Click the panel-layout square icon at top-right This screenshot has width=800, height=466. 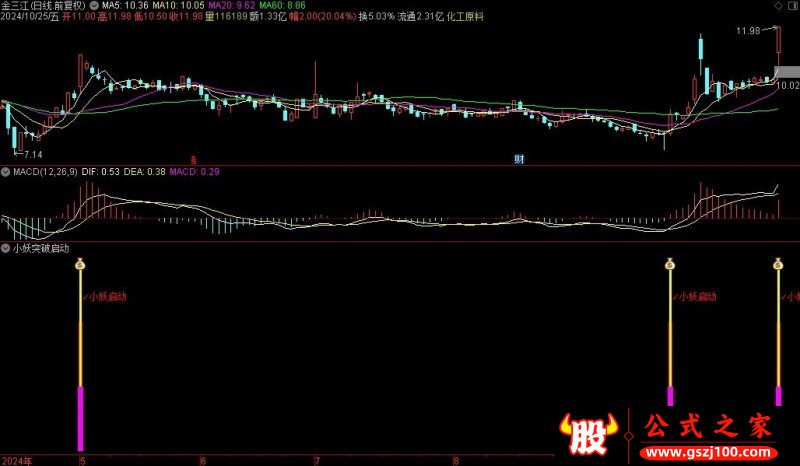(793, 6)
